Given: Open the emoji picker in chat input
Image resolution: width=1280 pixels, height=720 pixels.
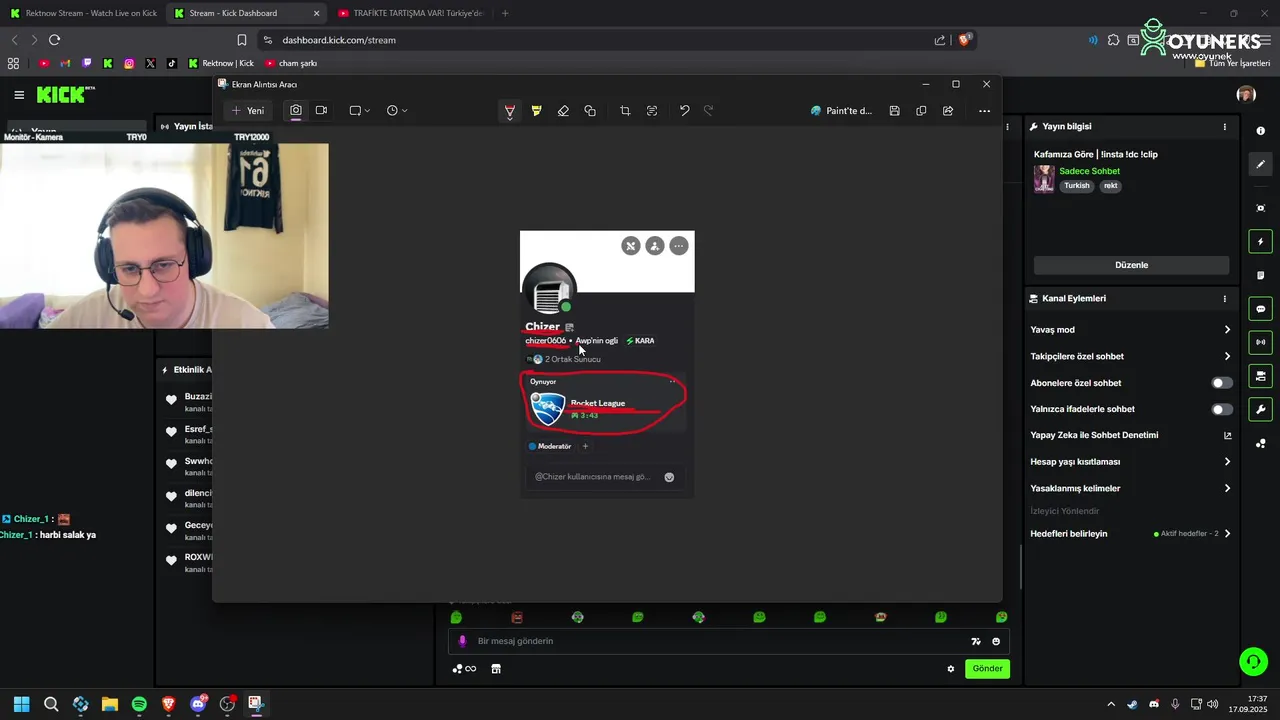Looking at the screenshot, I should tap(996, 642).
